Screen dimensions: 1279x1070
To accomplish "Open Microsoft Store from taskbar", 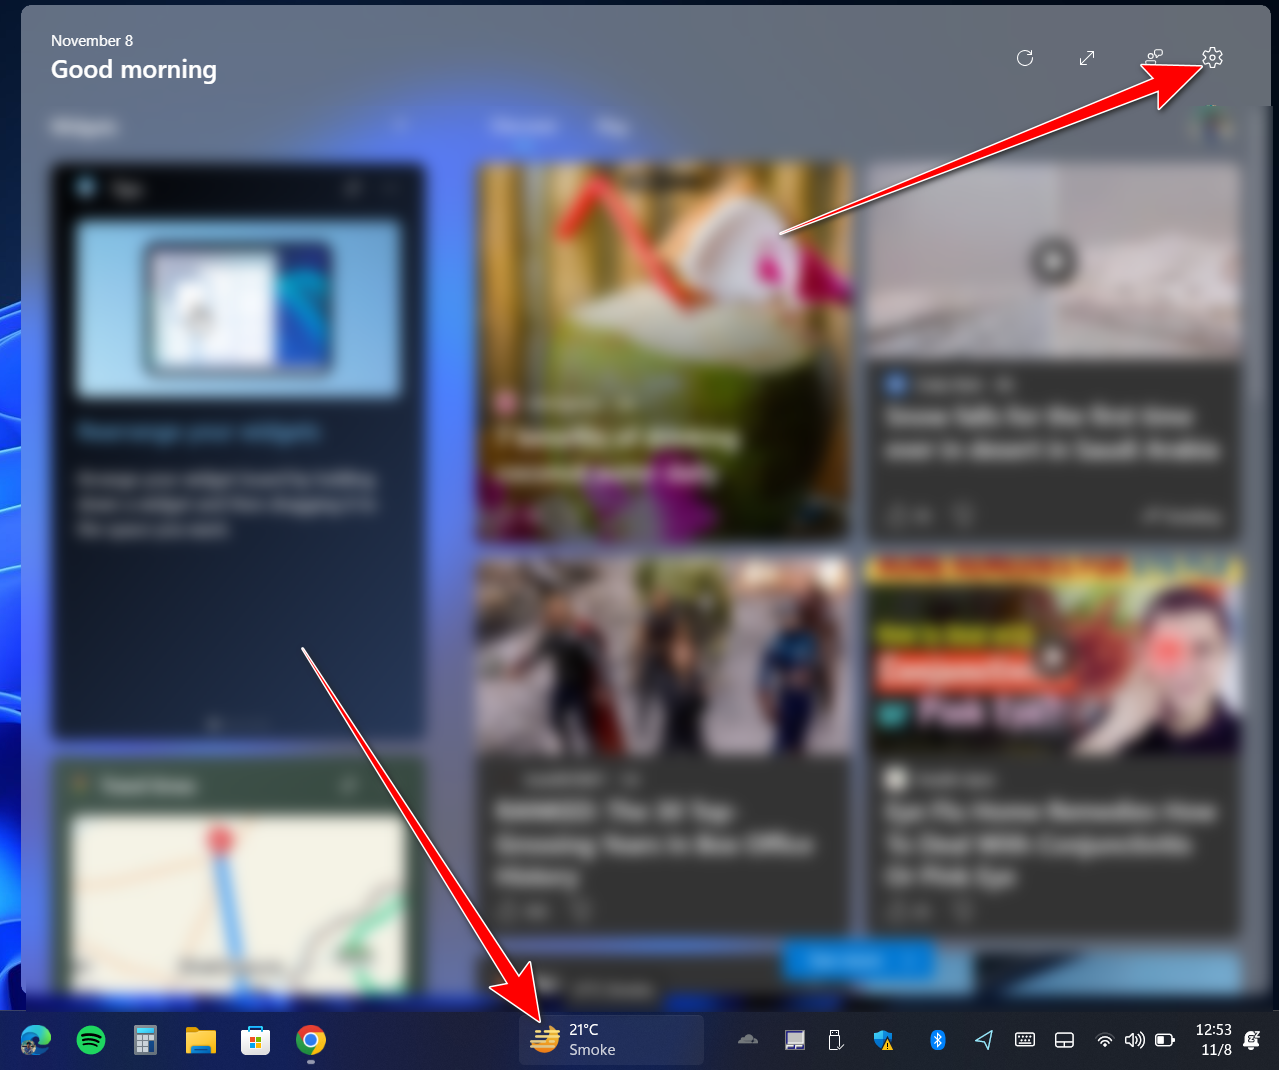I will pyautogui.click(x=256, y=1041).
